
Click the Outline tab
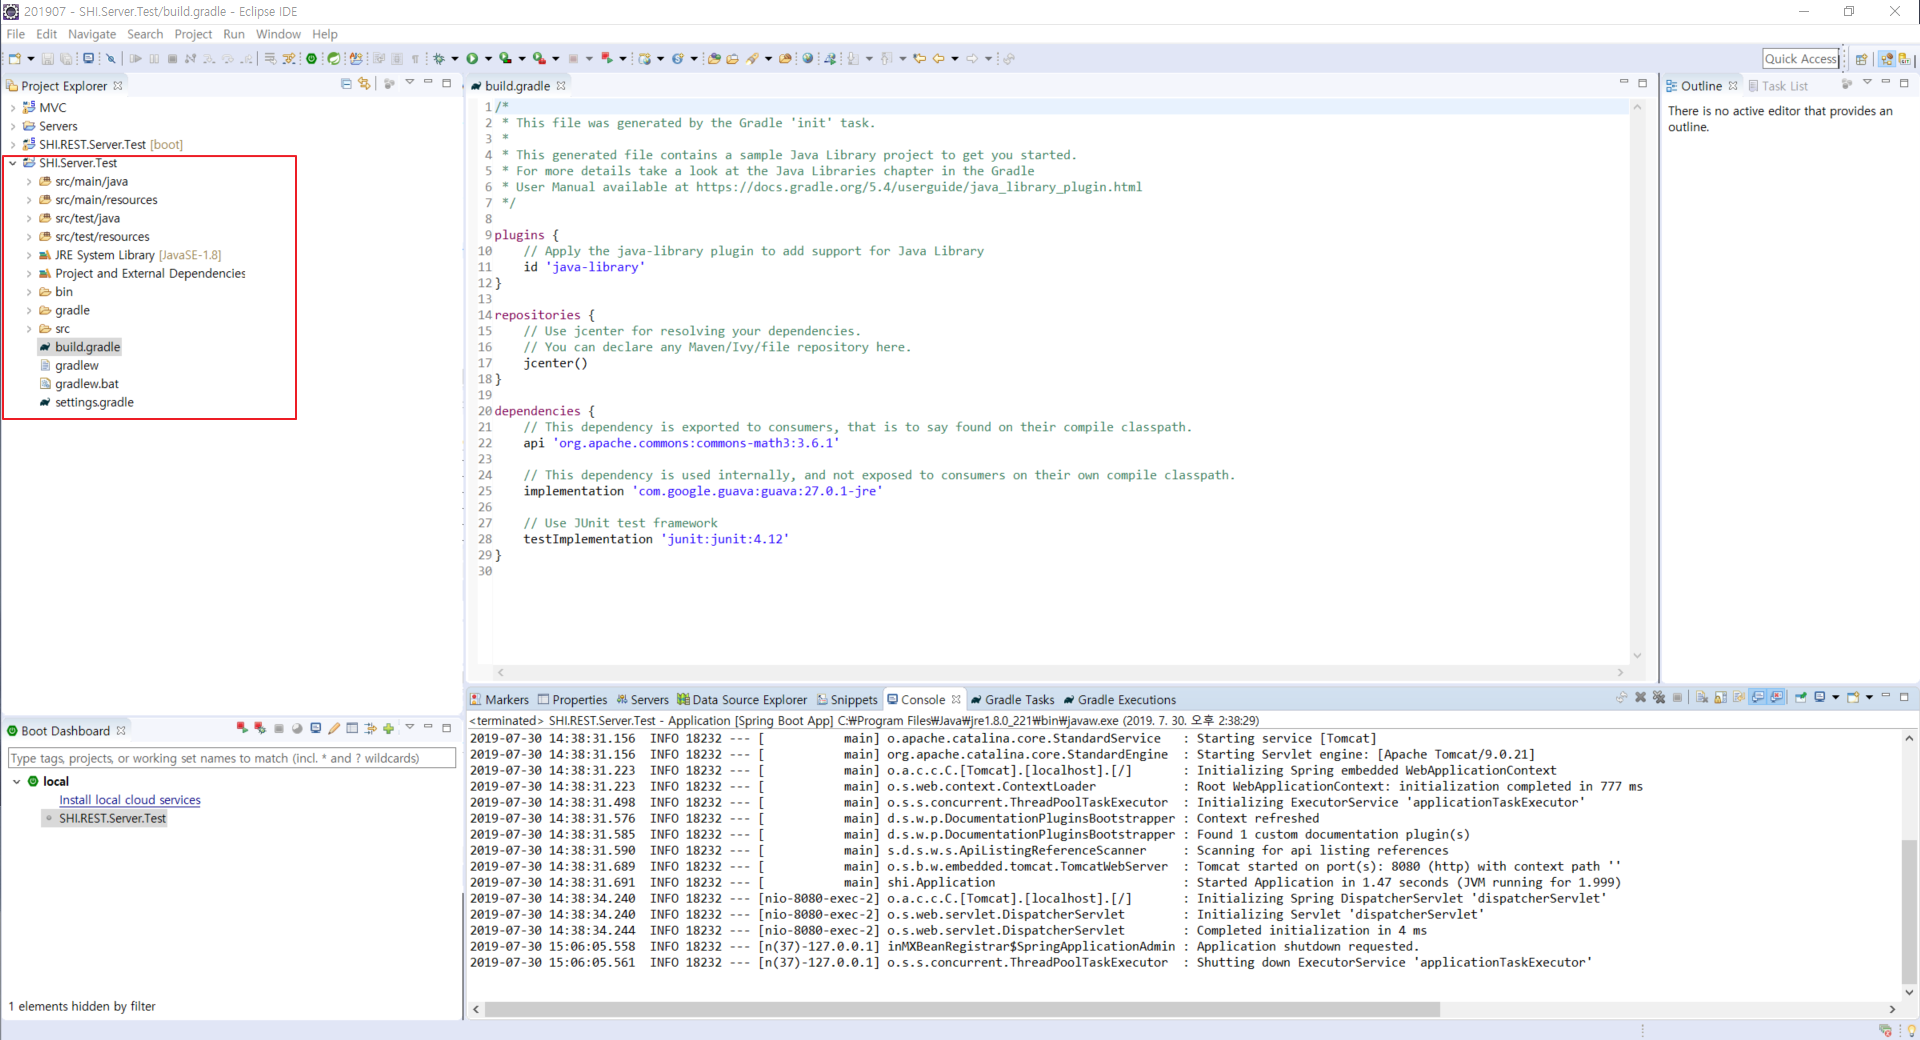[x=1701, y=86]
